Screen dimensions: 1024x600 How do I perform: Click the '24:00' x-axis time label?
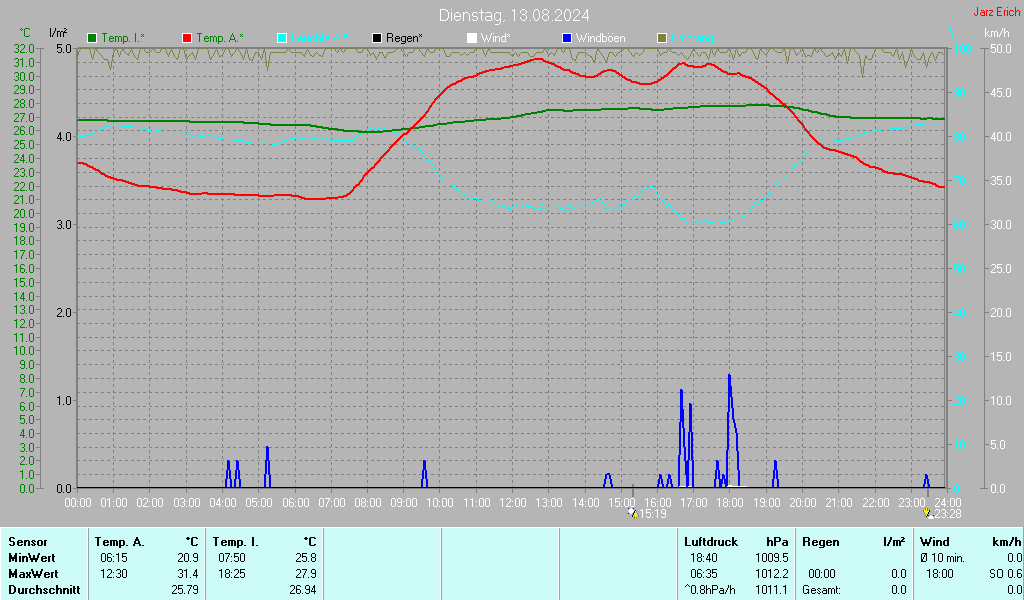(948, 503)
